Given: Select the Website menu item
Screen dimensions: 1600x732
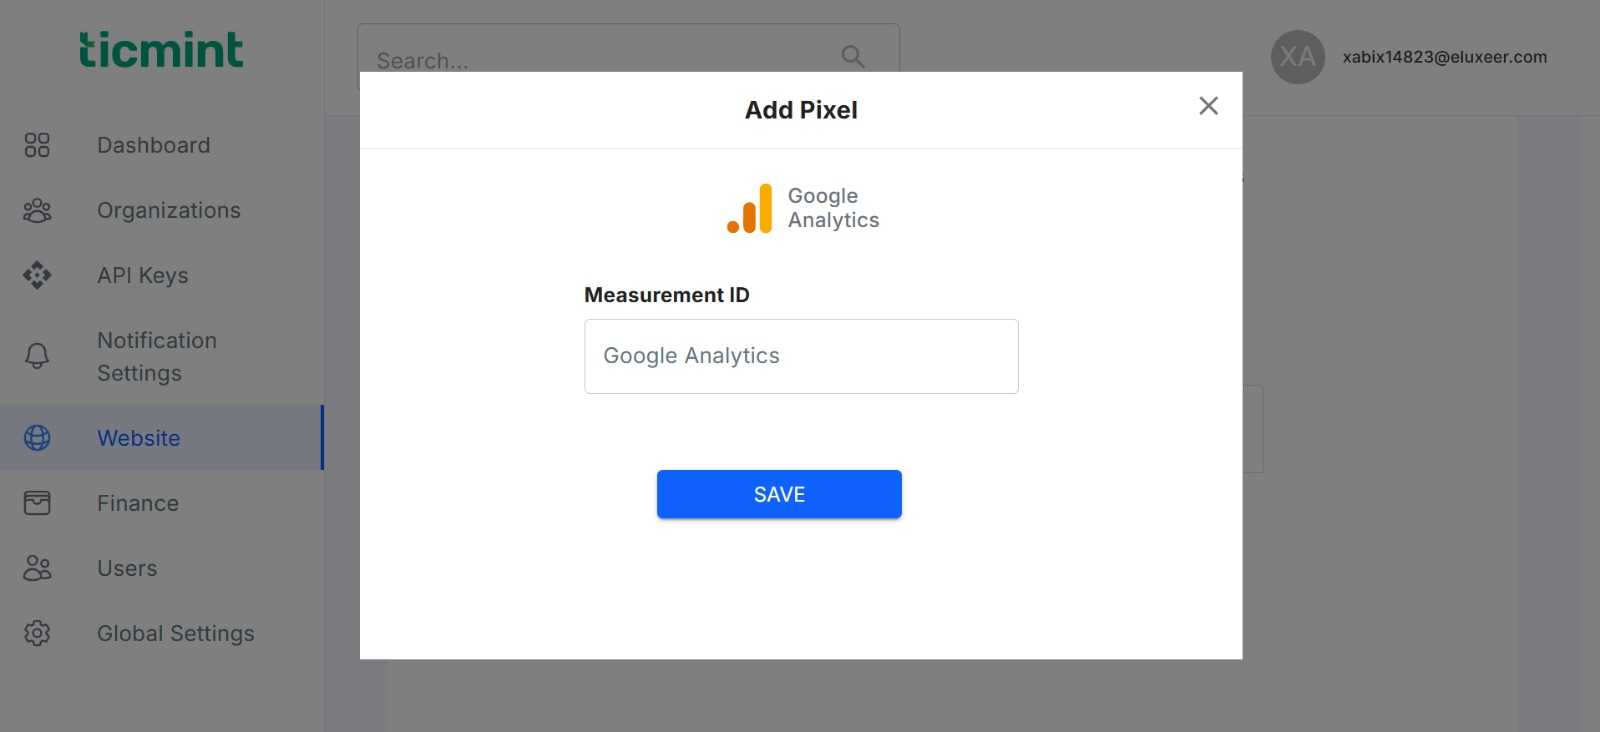Looking at the screenshot, I should [162, 438].
